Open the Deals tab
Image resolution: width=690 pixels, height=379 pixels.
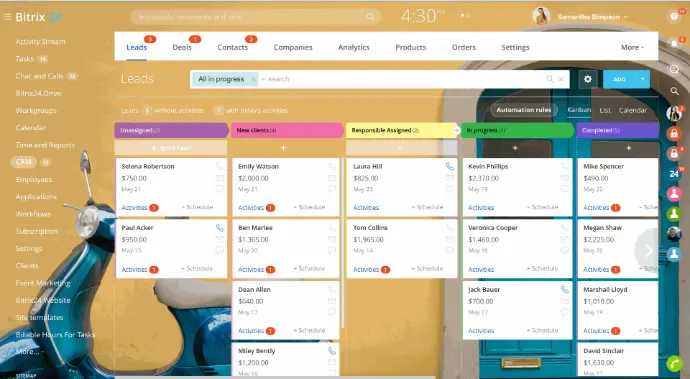point(182,47)
